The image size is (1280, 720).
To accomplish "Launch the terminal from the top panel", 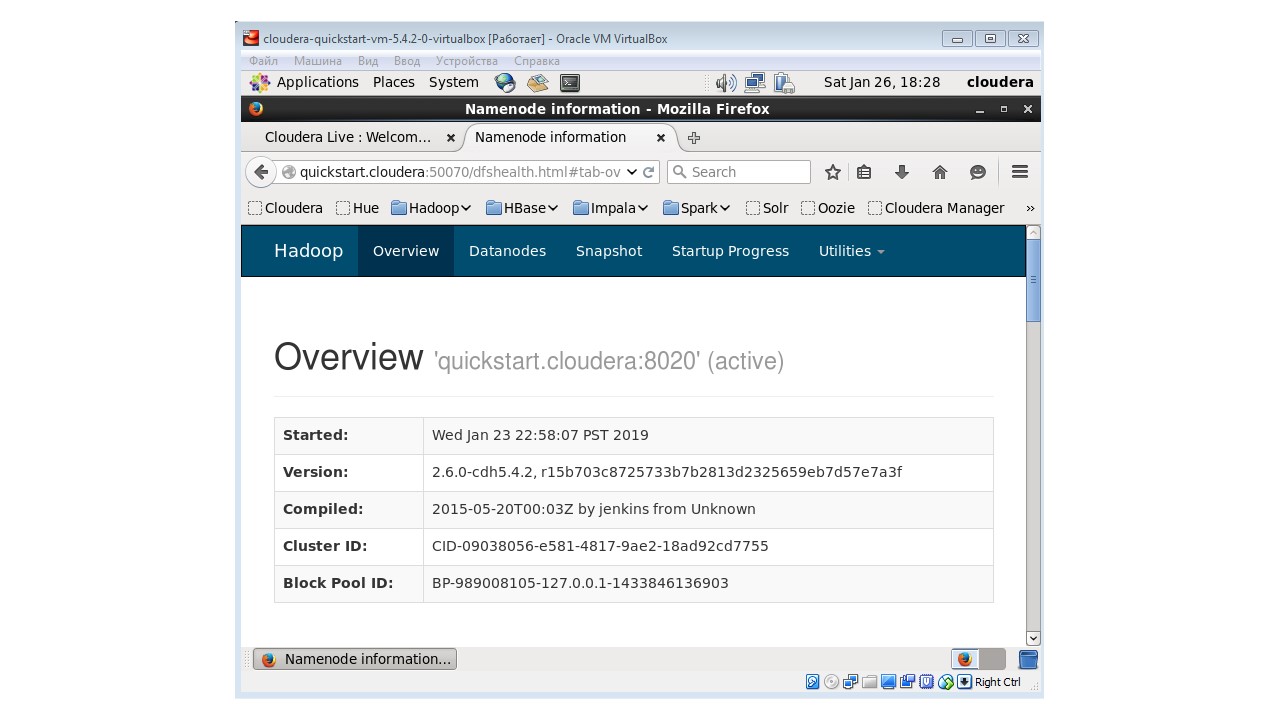I will click(x=569, y=83).
